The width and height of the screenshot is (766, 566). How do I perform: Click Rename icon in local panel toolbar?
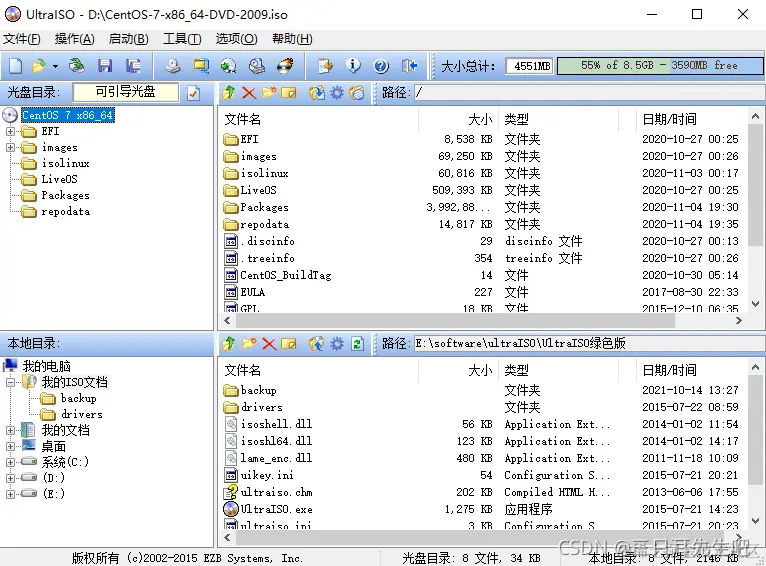click(x=289, y=344)
